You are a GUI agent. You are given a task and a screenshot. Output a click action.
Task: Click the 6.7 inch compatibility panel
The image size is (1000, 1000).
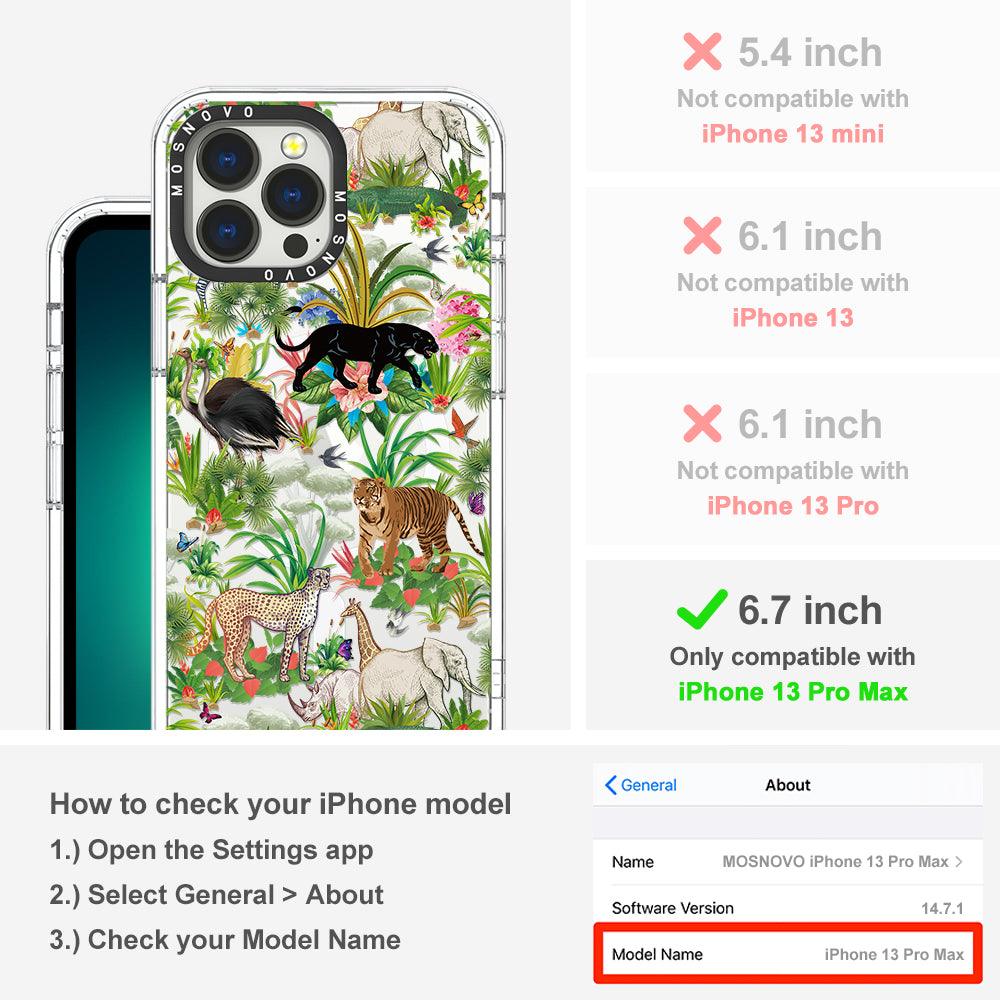(x=793, y=645)
